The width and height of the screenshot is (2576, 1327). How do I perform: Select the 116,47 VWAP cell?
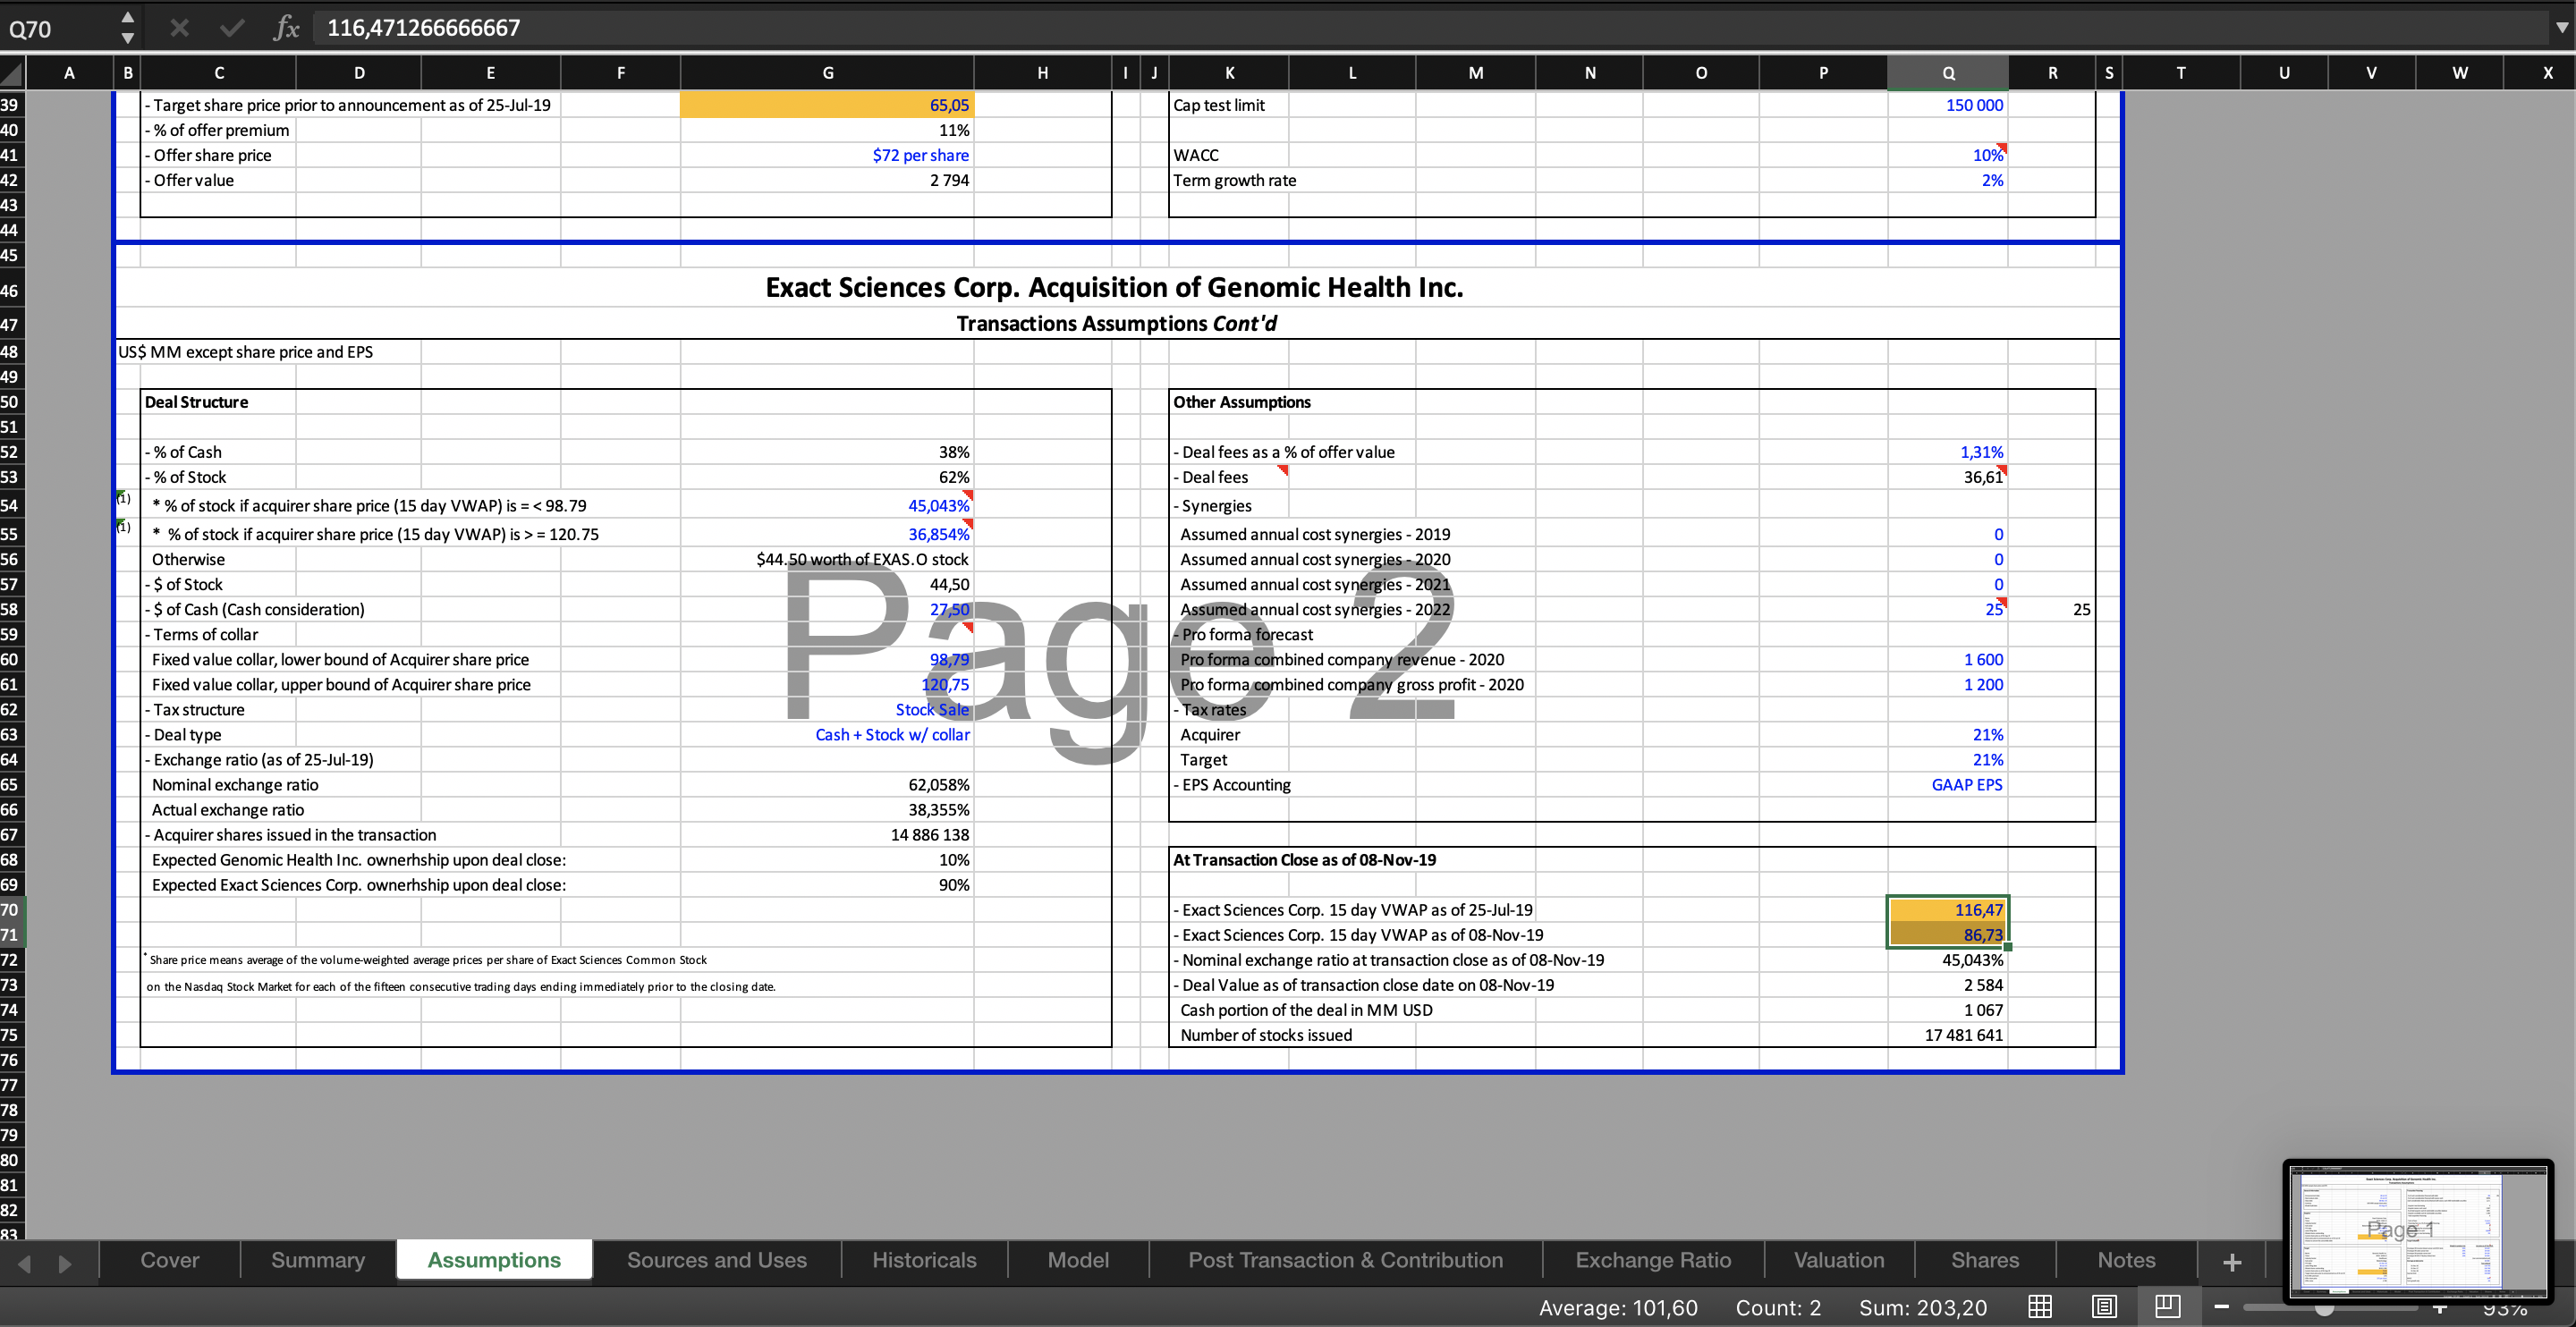(1948, 910)
